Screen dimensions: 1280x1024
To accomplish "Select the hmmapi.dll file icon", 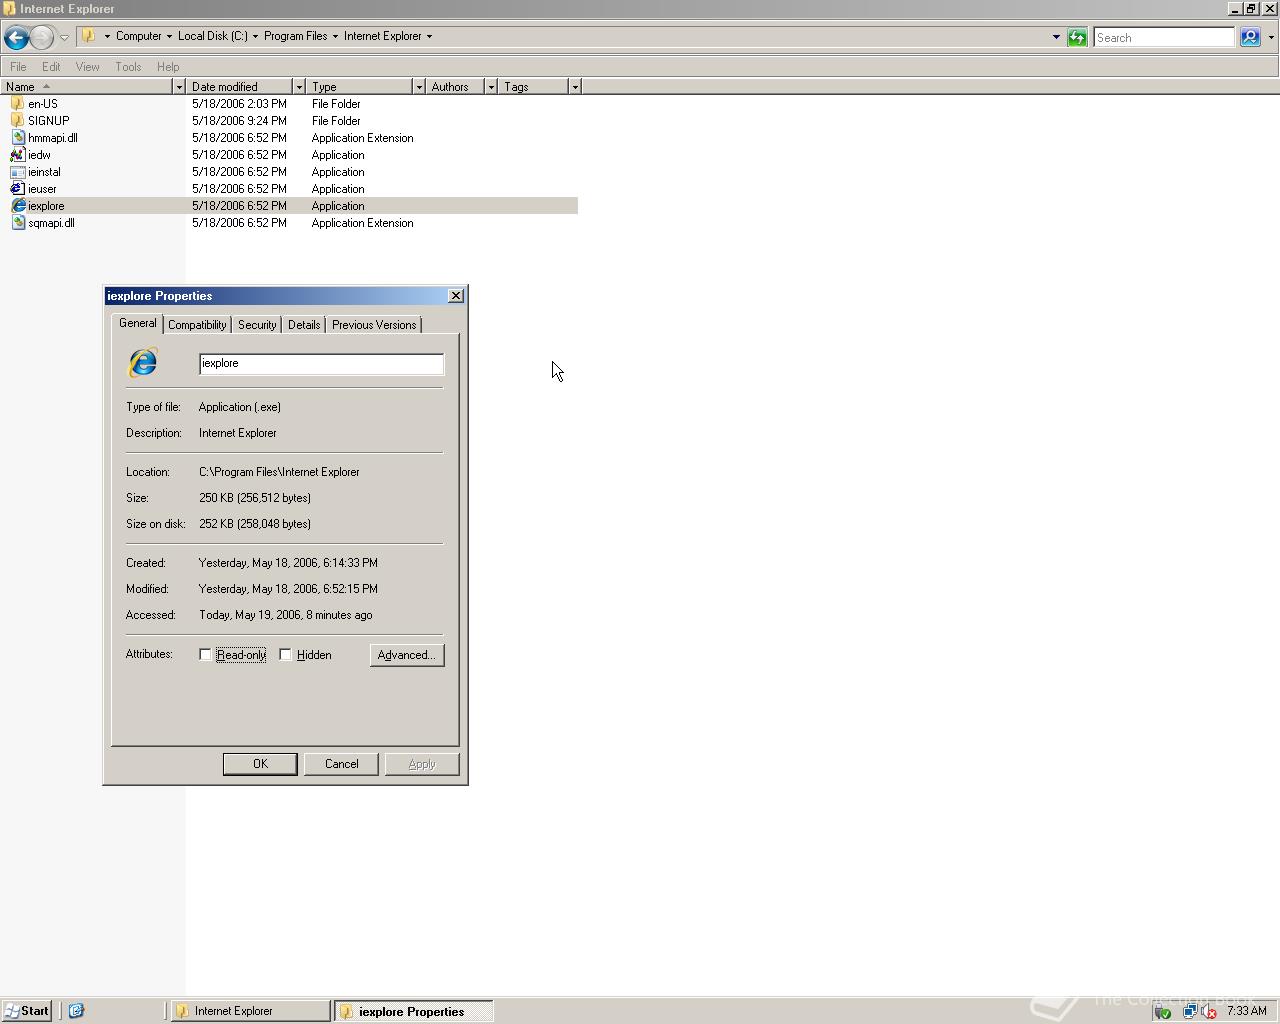I will 17,138.
